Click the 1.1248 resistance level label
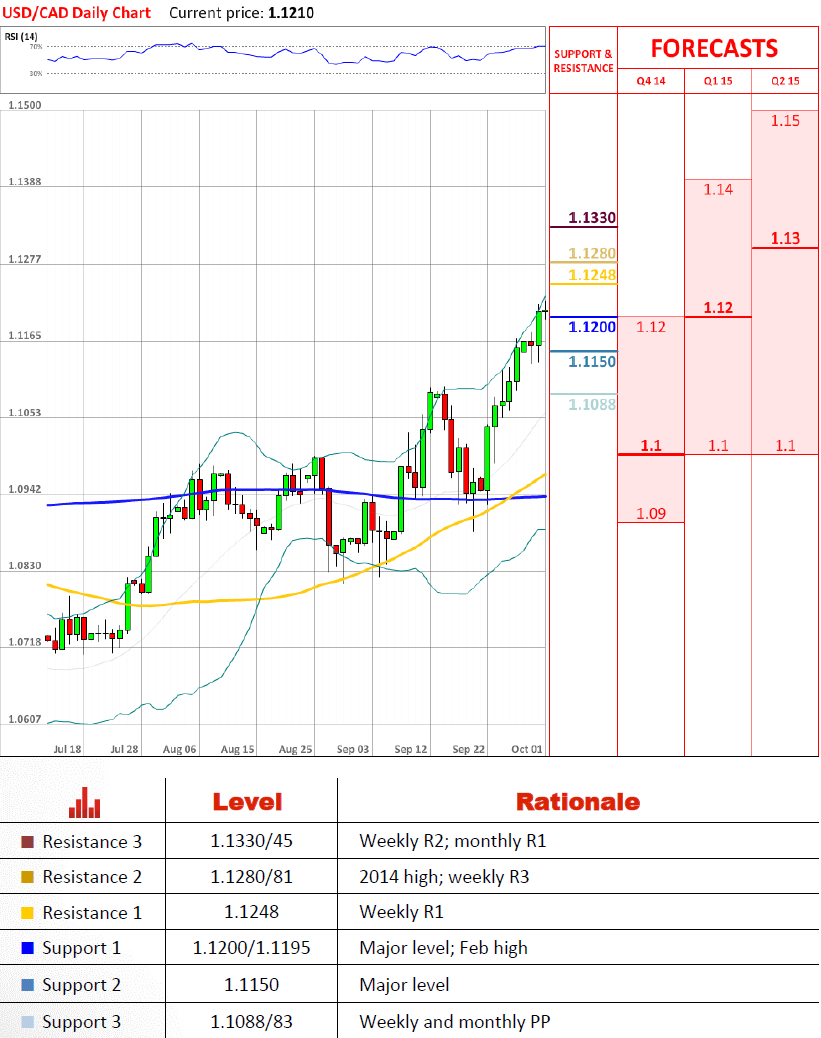 pos(592,275)
